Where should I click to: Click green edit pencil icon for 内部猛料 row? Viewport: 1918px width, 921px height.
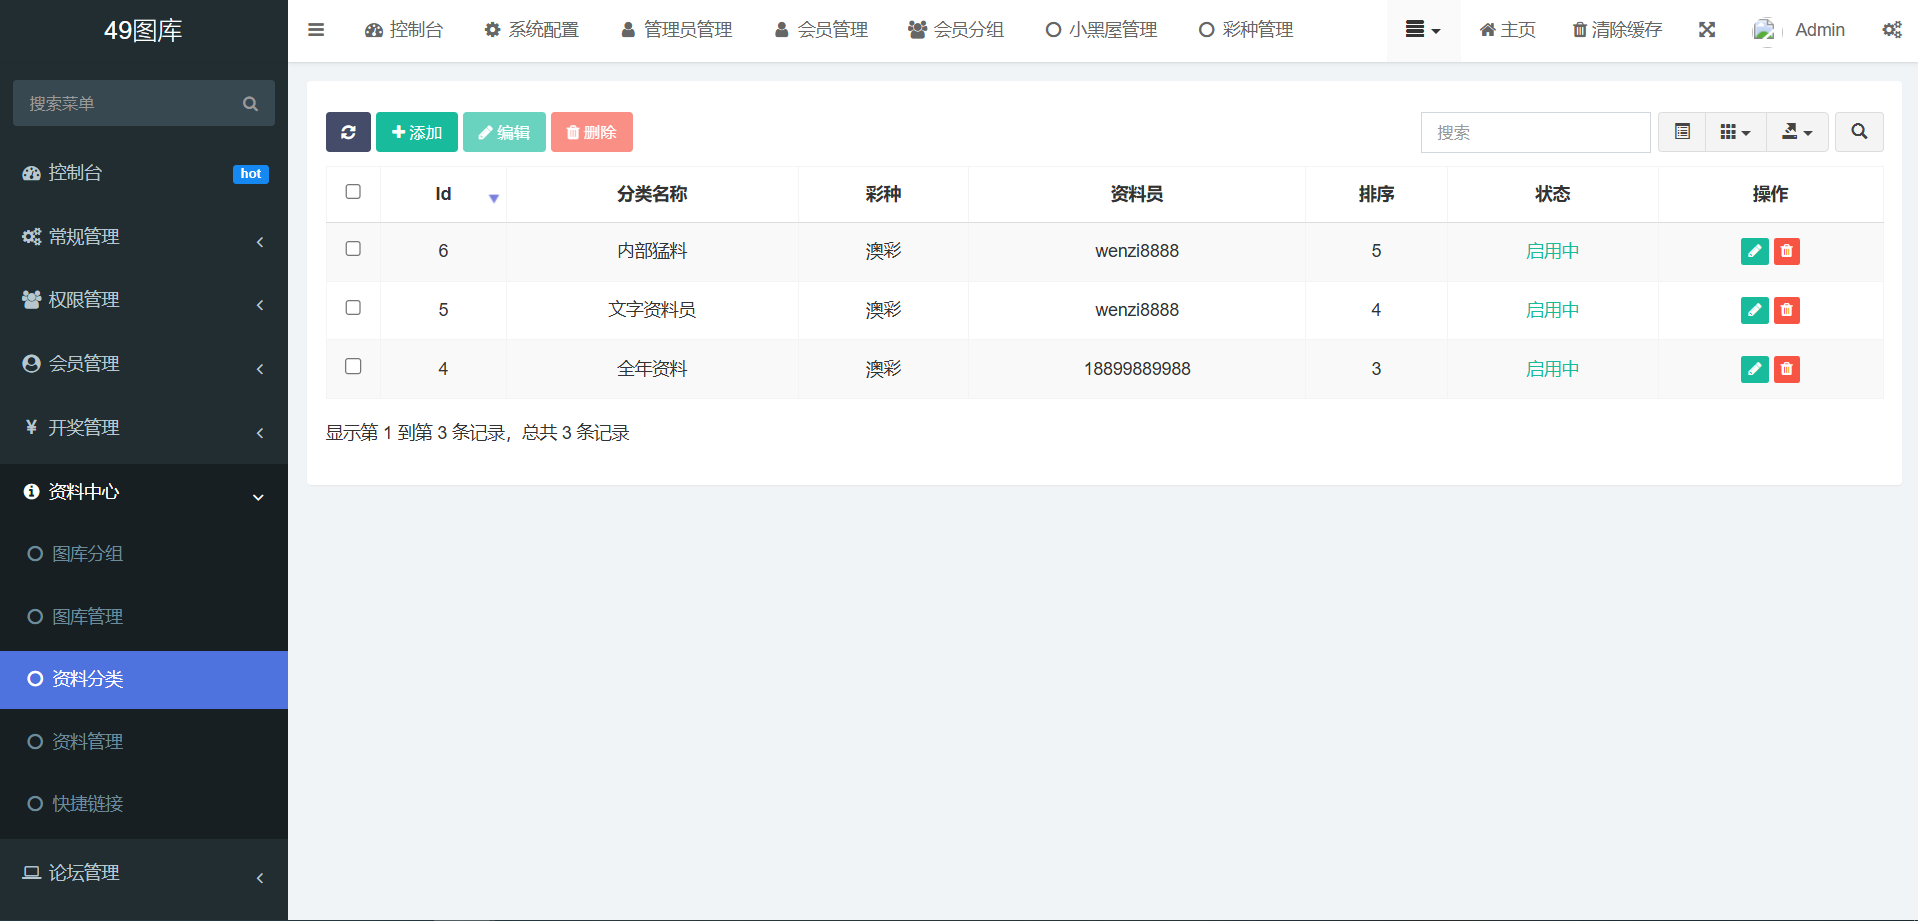tap(1754, 251)
